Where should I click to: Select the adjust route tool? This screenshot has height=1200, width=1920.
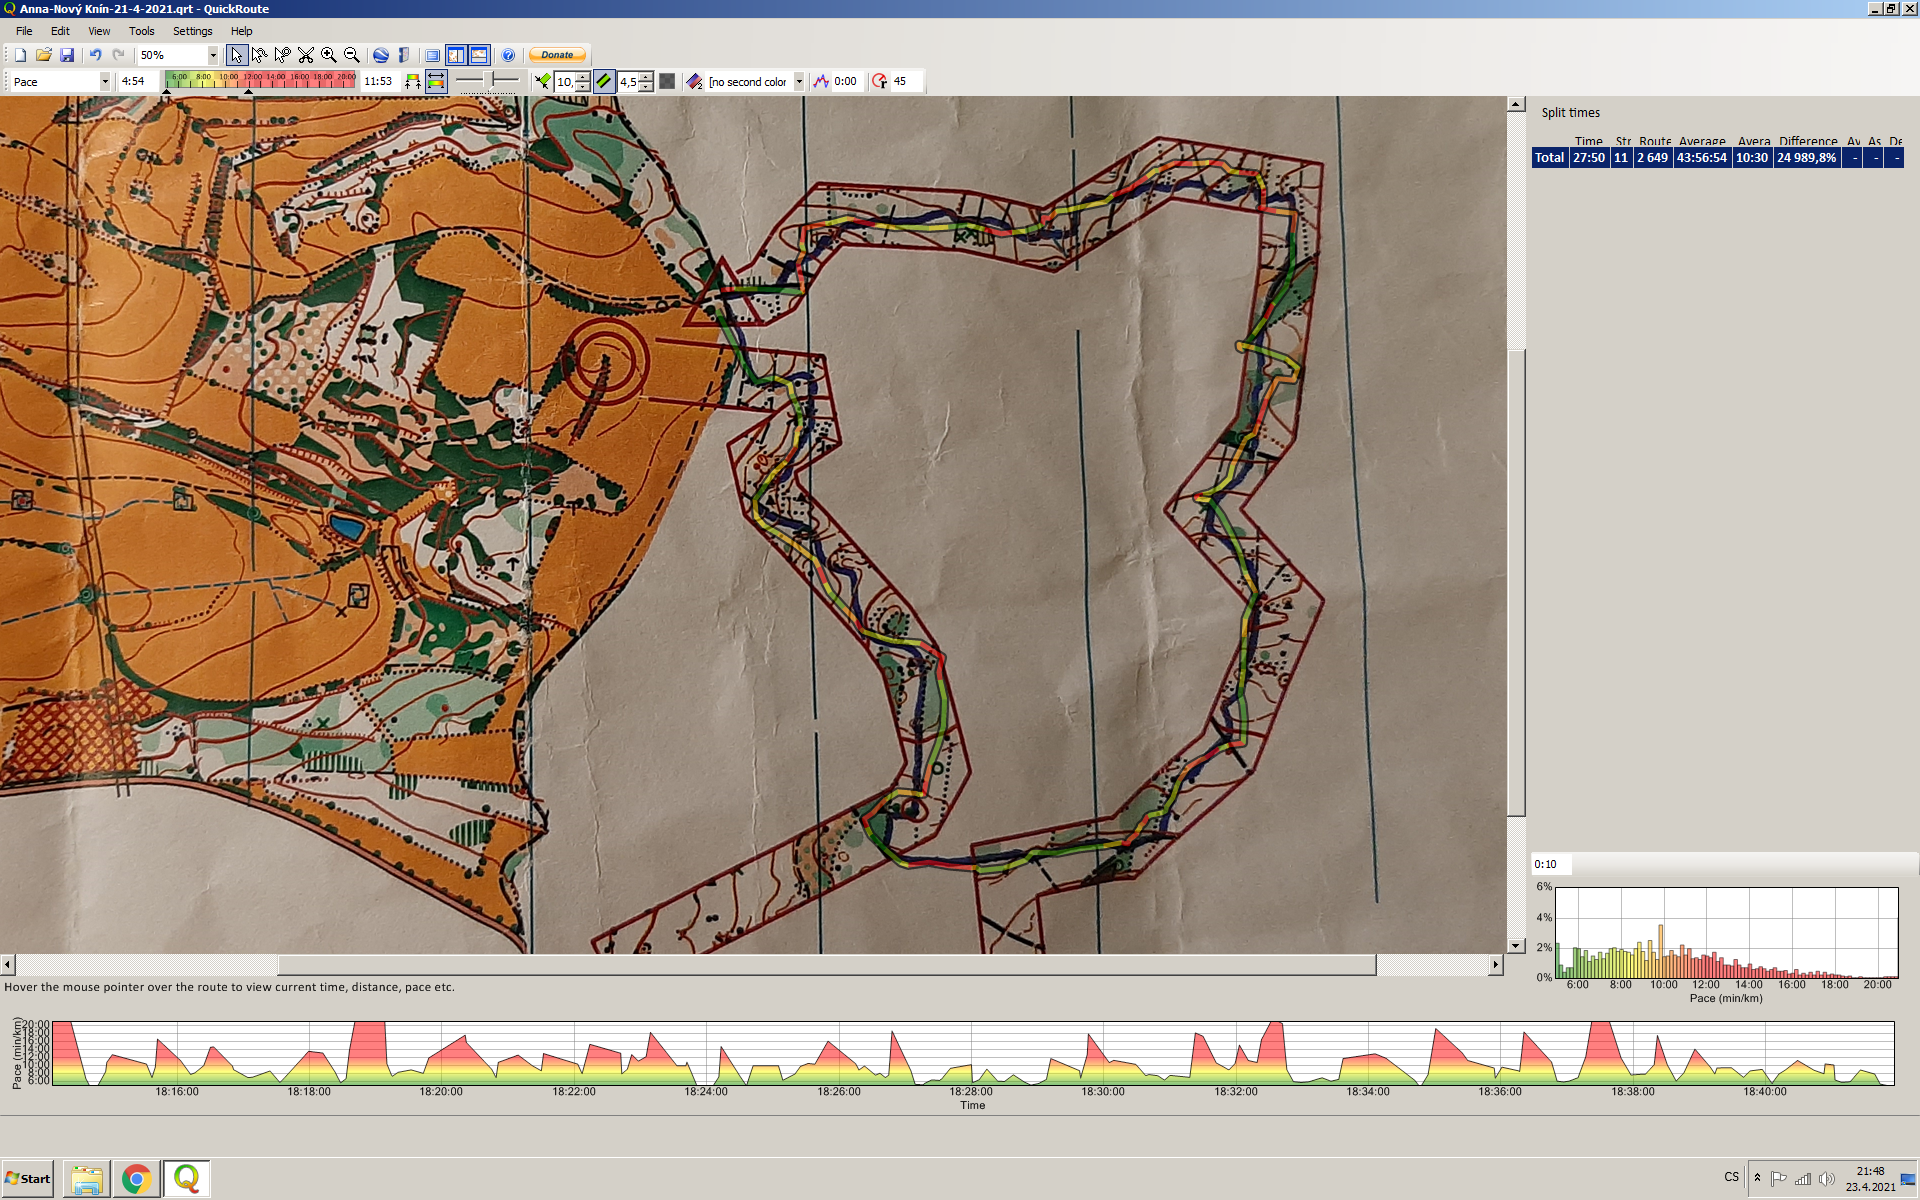260,55
